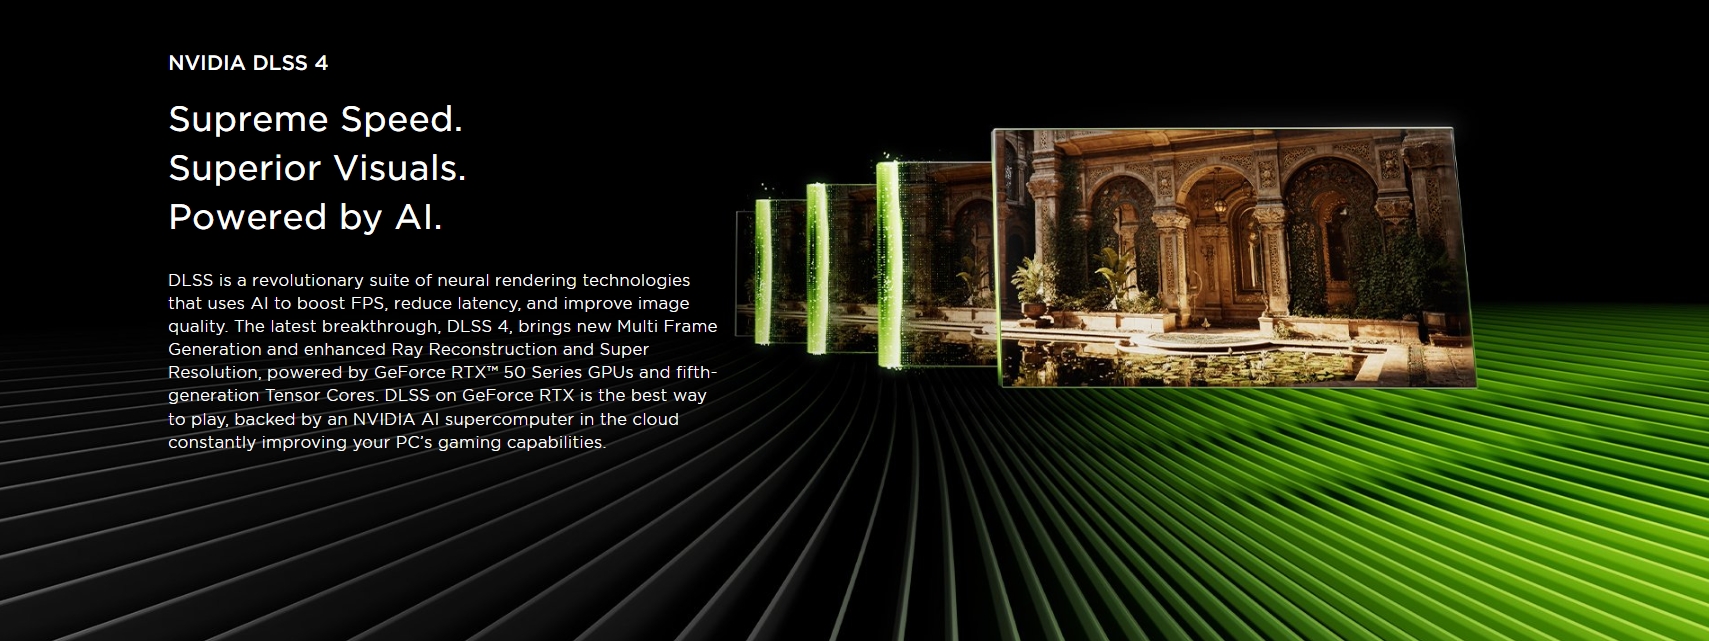Click the "Powered by AI." headline line
This screenshot has height=641, width=1709.
pyautogui.click(x=305, y=217)
